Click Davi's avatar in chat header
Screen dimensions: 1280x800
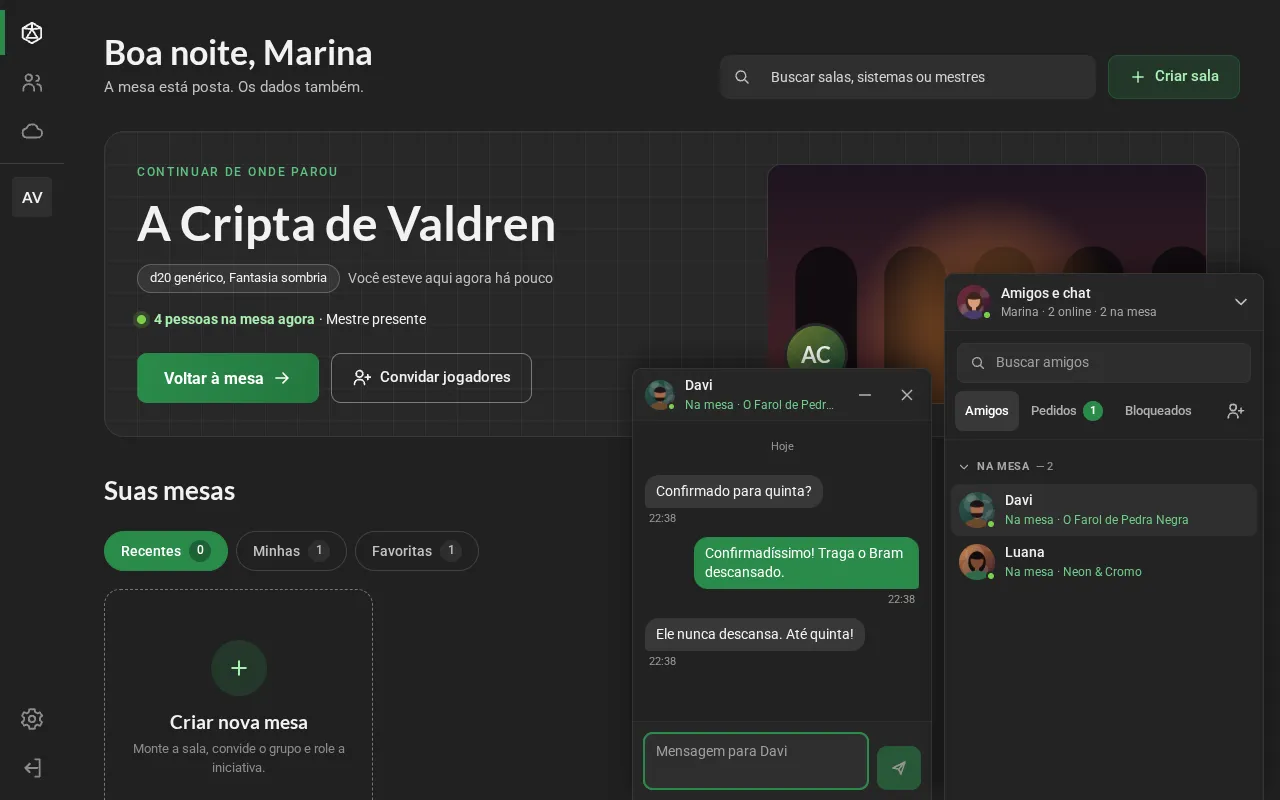coord(660,395)
